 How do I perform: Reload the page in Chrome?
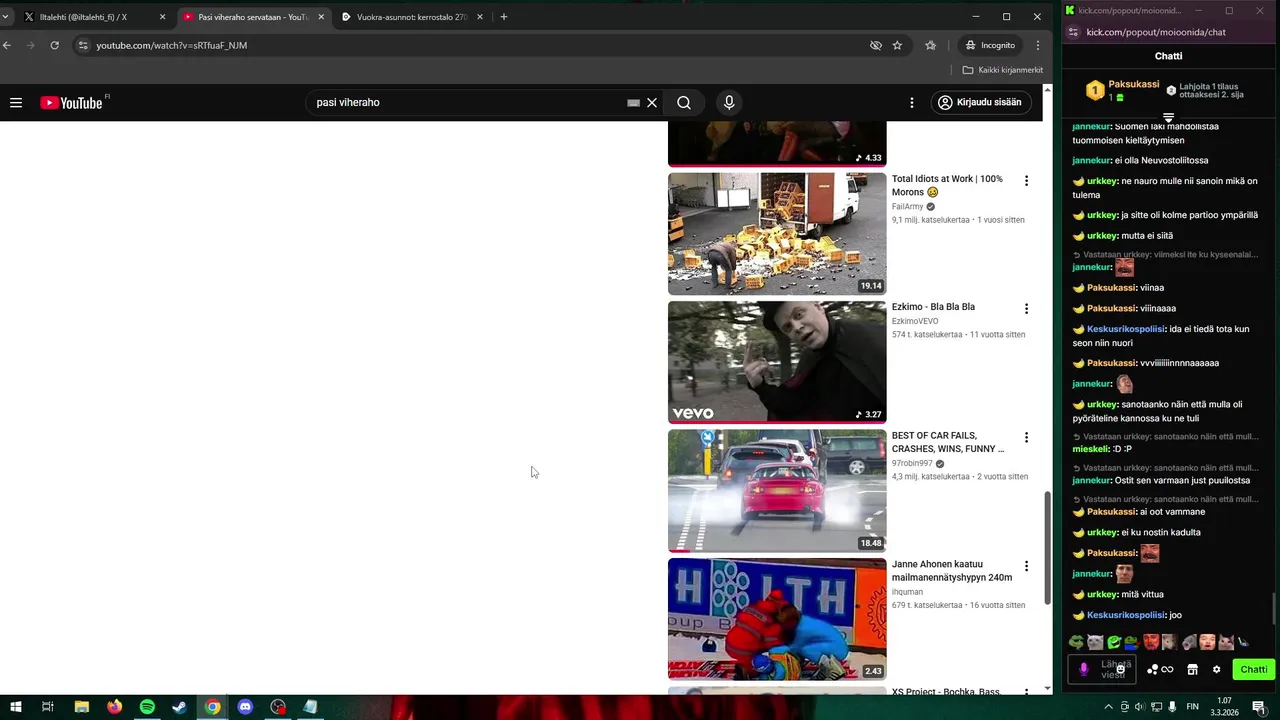pyautogui.click(x=54, y=45)
